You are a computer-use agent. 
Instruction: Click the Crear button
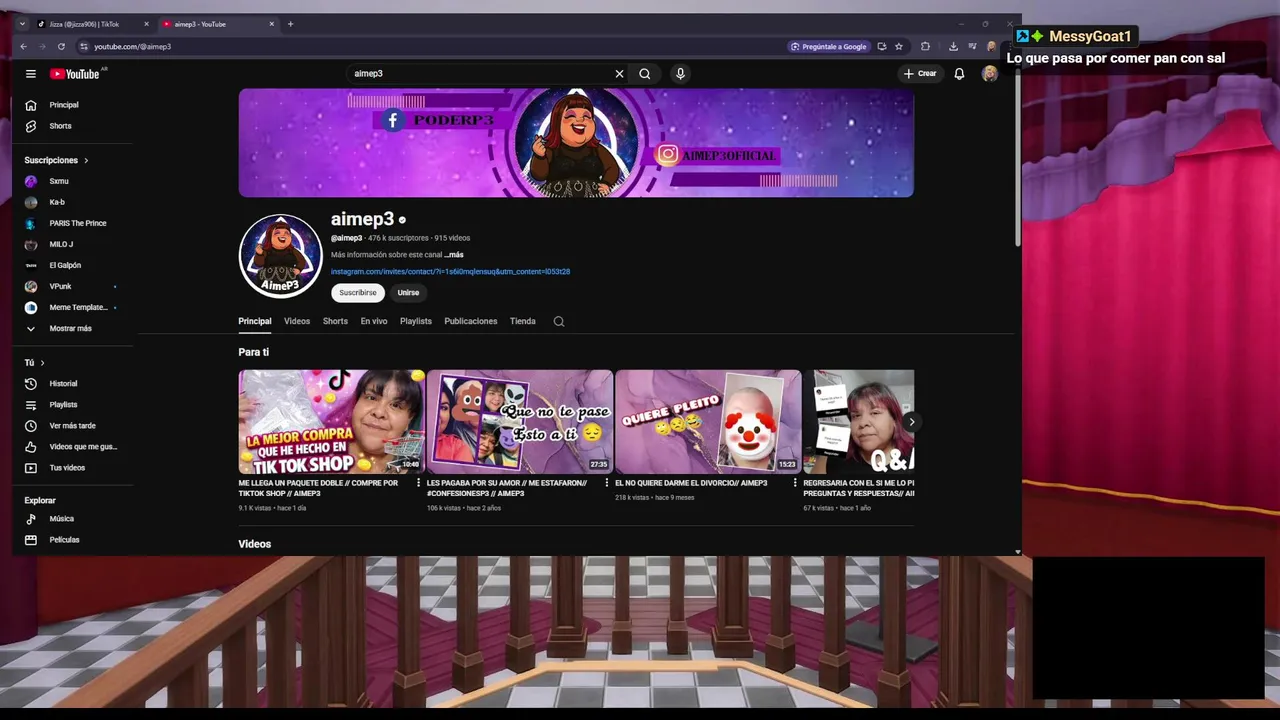[920, 74]
